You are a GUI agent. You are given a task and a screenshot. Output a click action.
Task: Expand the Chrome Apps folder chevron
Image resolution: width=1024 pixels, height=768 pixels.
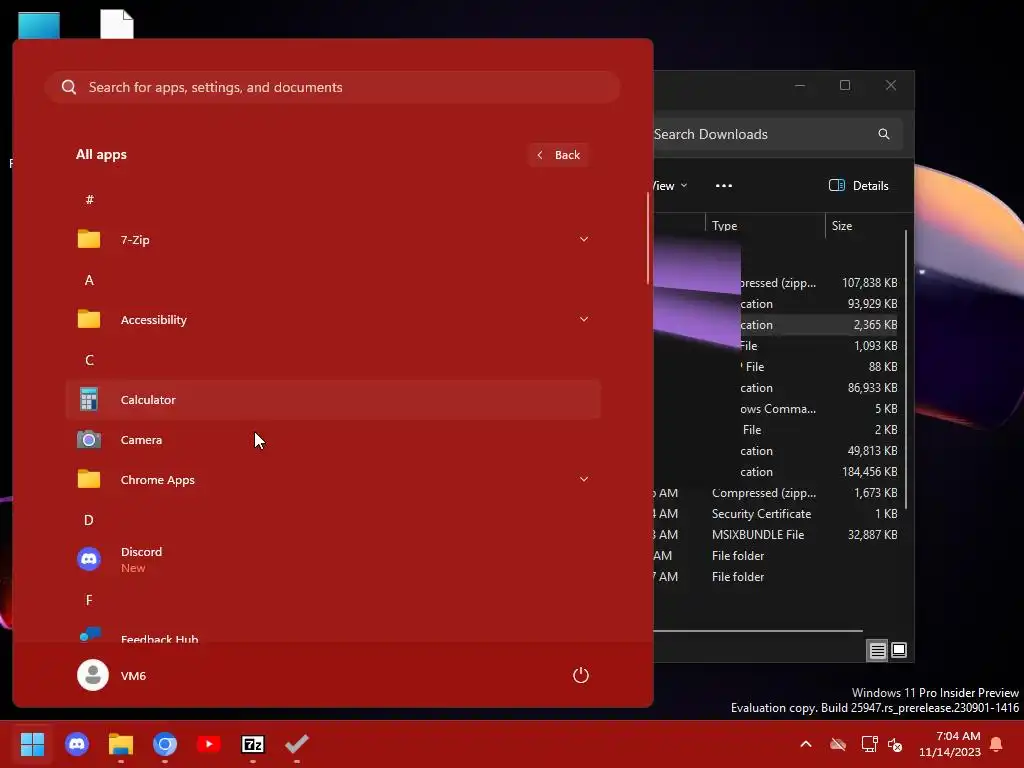pyautogui.click(x=584, y=479)
